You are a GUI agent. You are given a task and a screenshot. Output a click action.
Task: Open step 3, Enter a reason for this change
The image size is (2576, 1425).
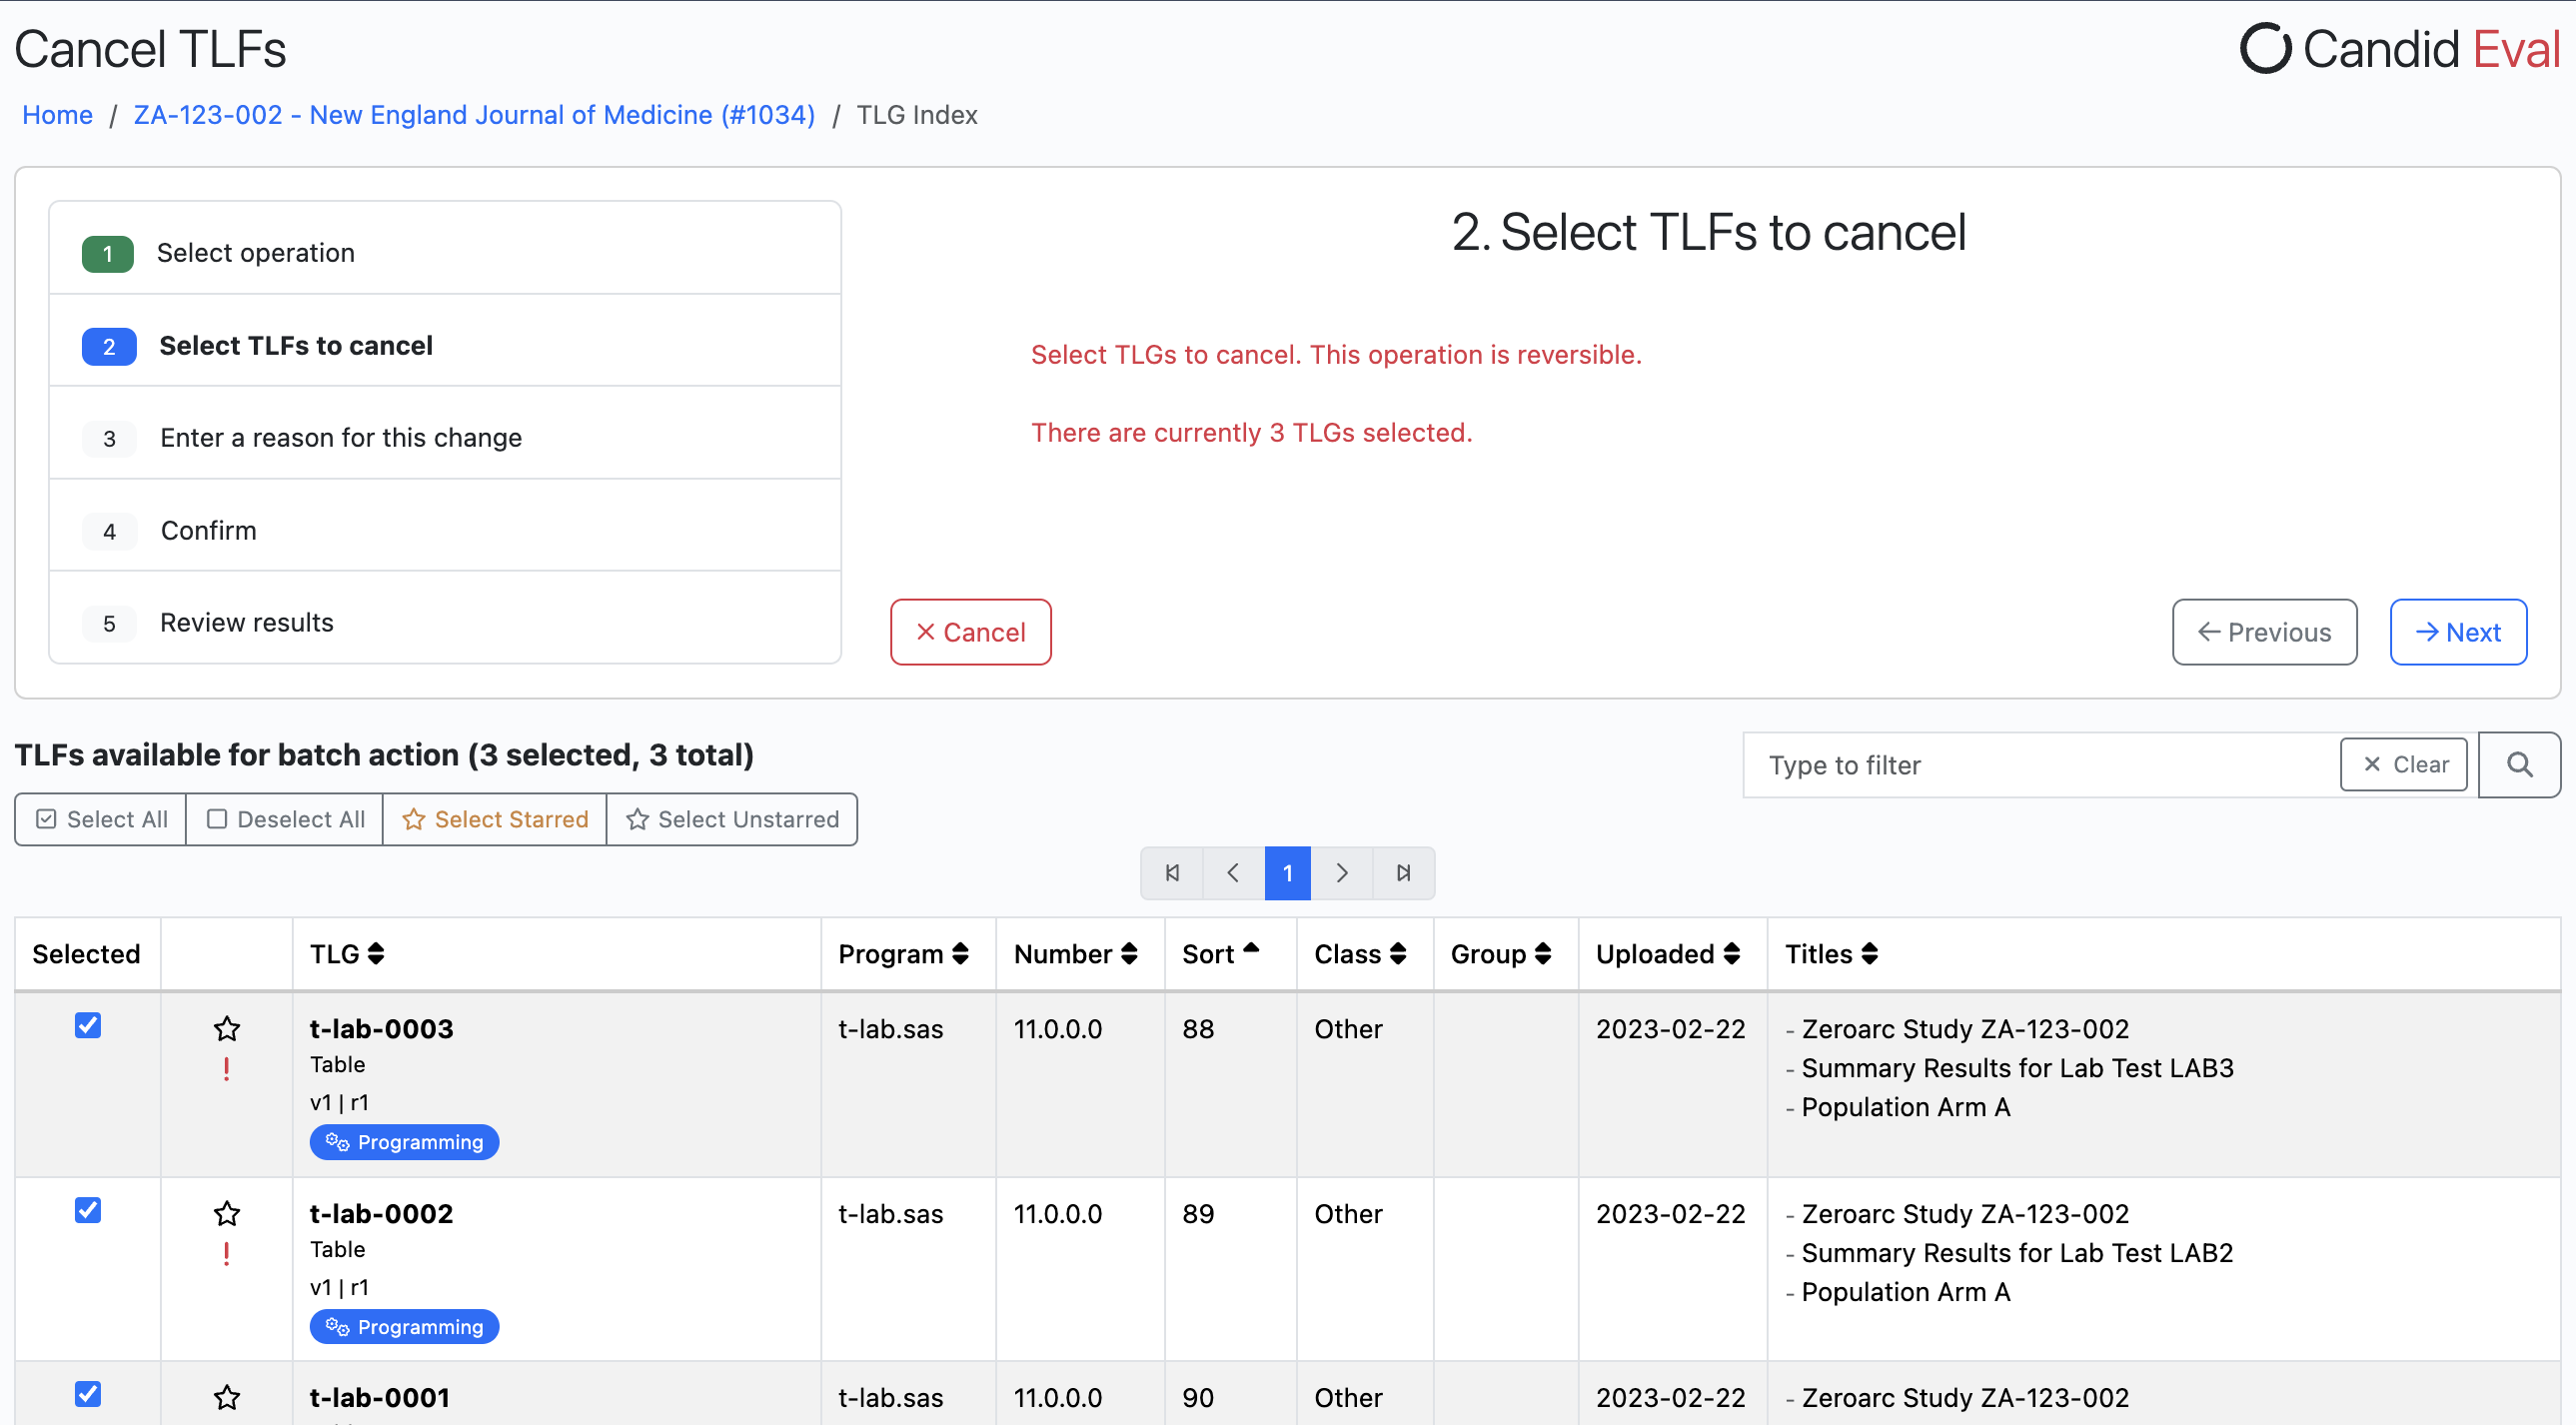[341, 437]
